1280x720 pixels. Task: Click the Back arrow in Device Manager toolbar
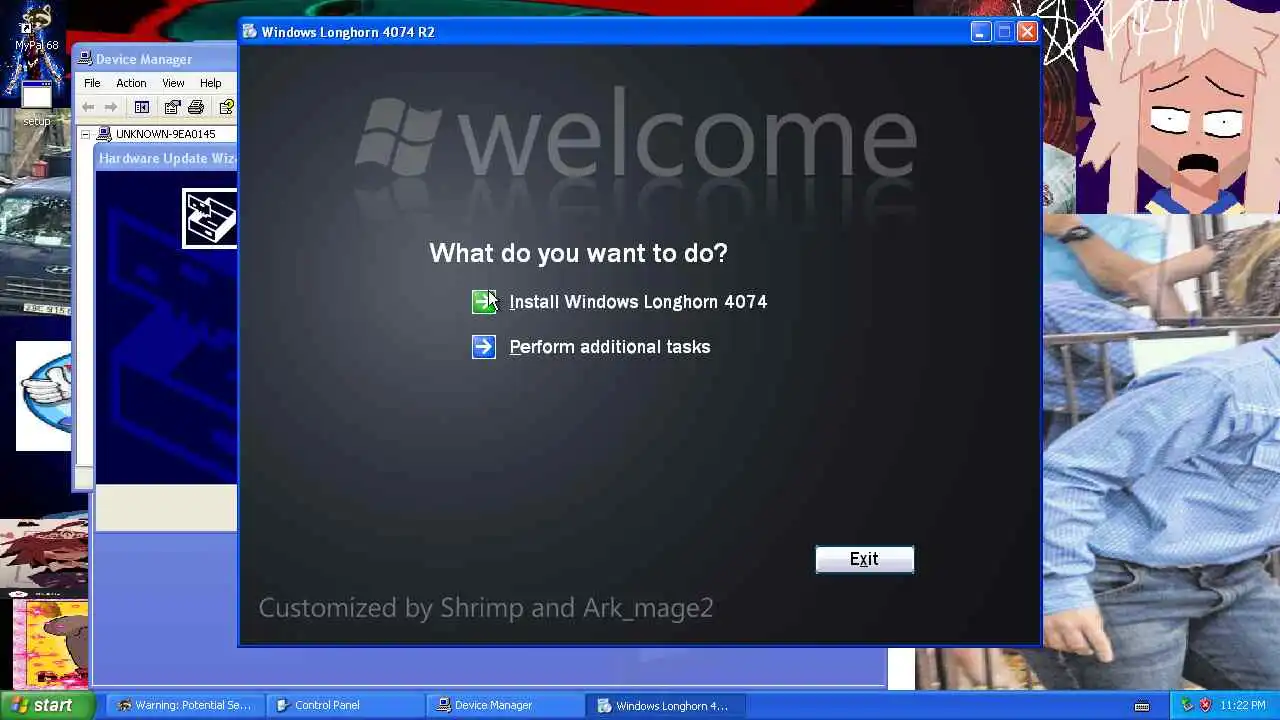88,107
